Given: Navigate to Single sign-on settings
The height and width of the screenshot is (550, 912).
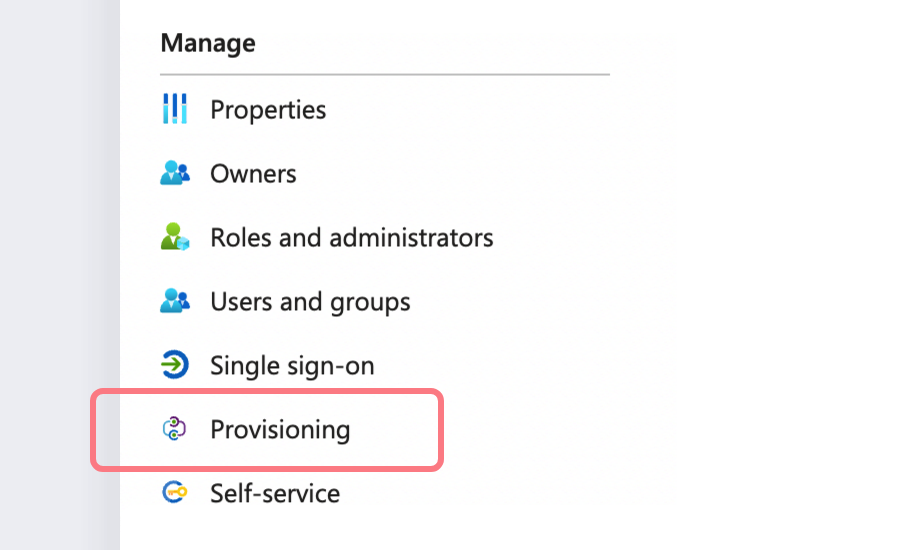Looking at the screenshot, I should (x=292, y=365).
